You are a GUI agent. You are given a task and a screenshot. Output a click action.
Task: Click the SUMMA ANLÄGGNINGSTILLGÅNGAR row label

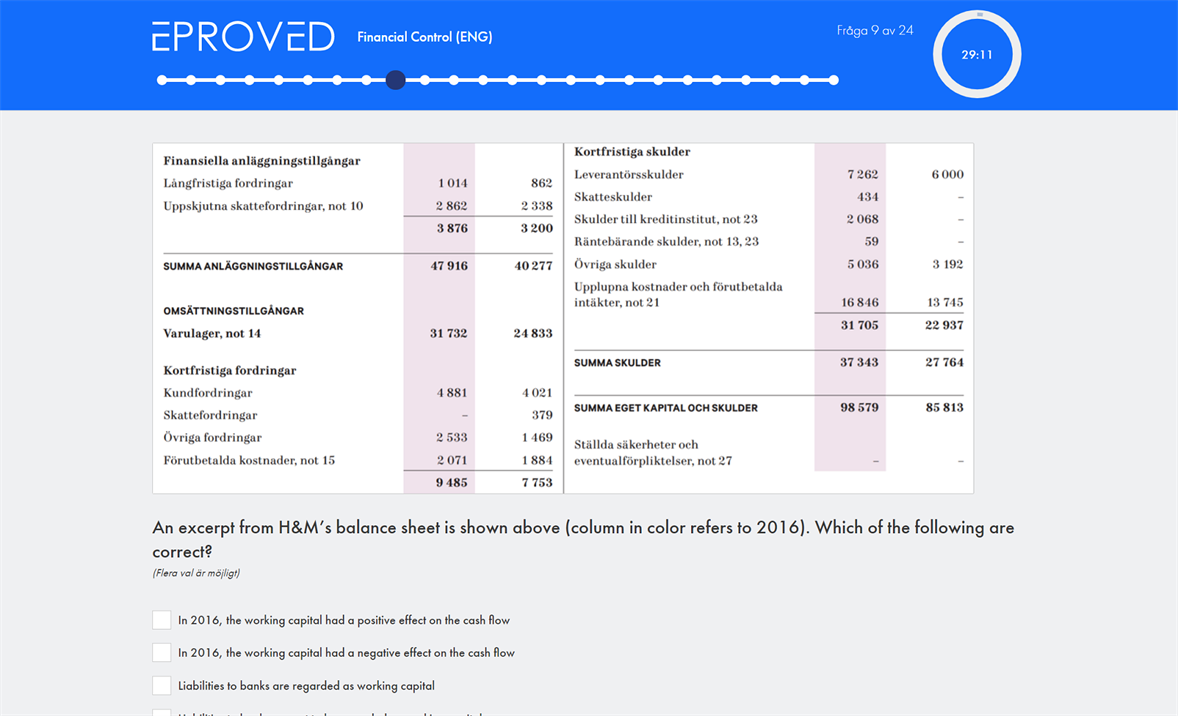[x=253, y=266]
